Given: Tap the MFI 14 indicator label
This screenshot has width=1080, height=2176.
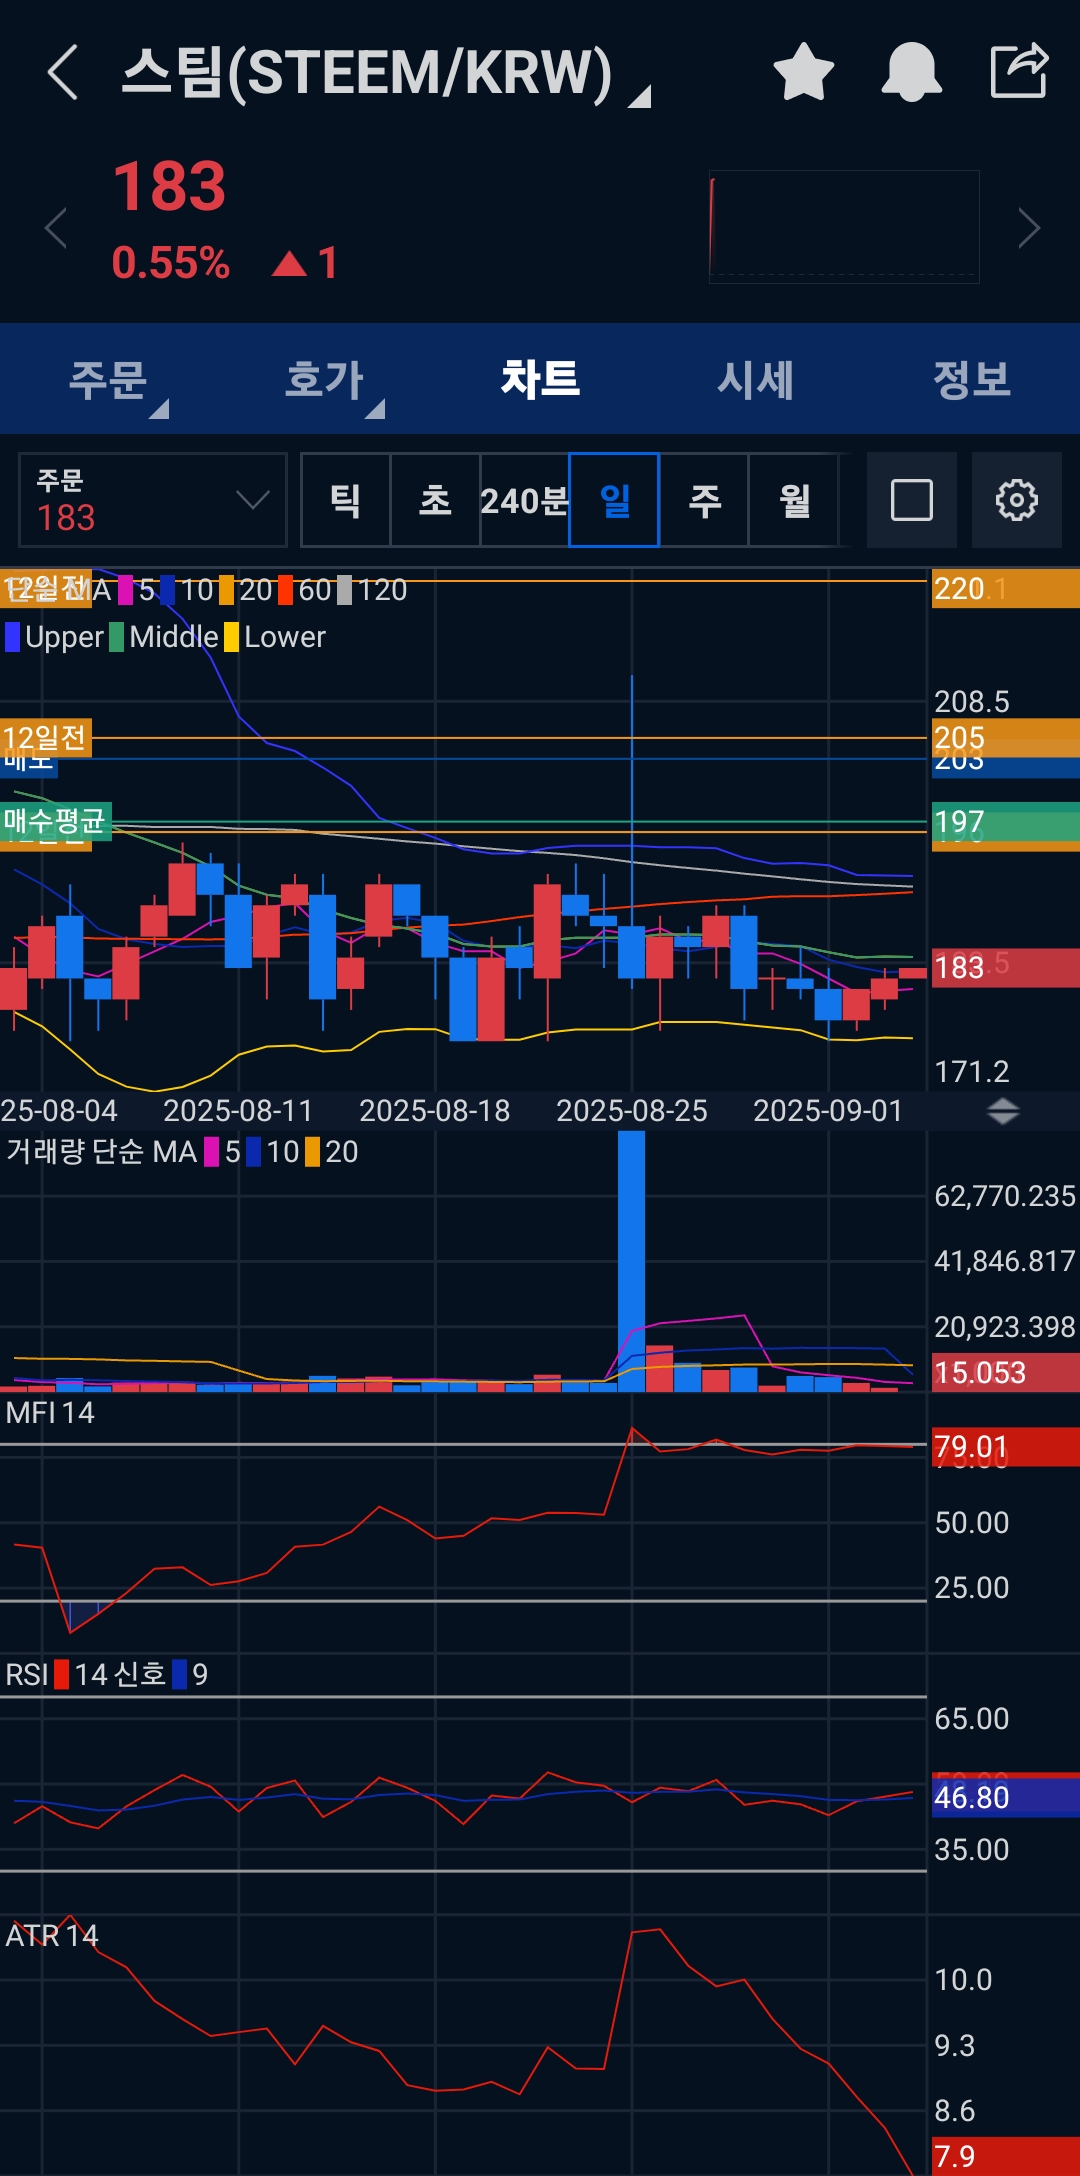Looking at the screenshot, I should [x=50, y=1413].
